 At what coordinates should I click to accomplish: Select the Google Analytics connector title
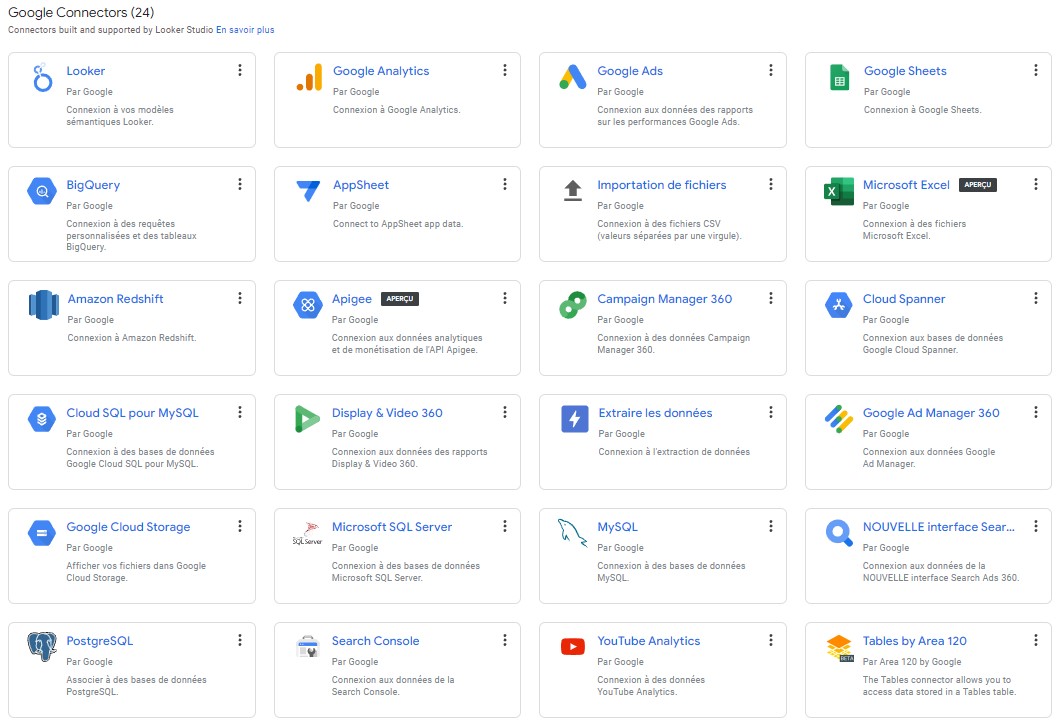click(x=381, y=71)
